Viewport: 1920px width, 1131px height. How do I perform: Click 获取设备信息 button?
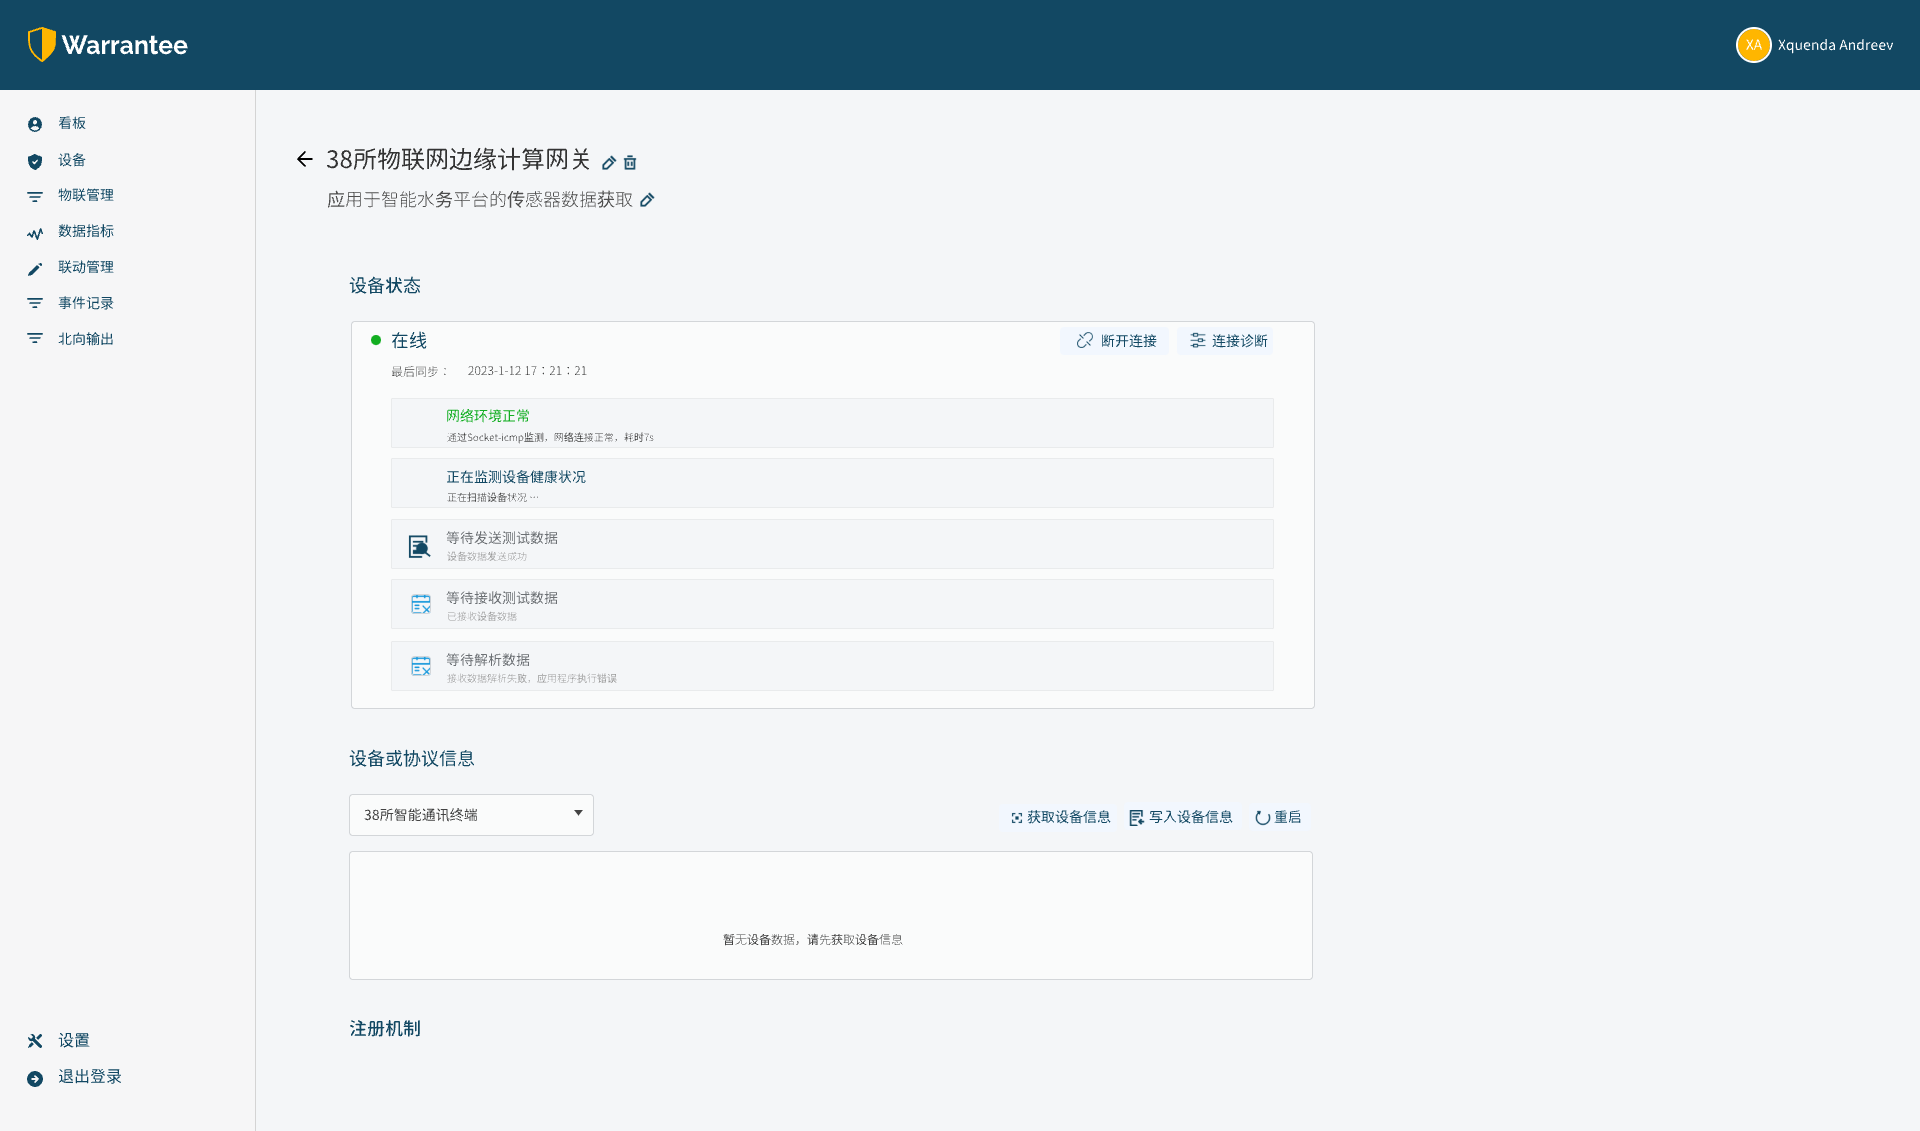point(1060,817)
